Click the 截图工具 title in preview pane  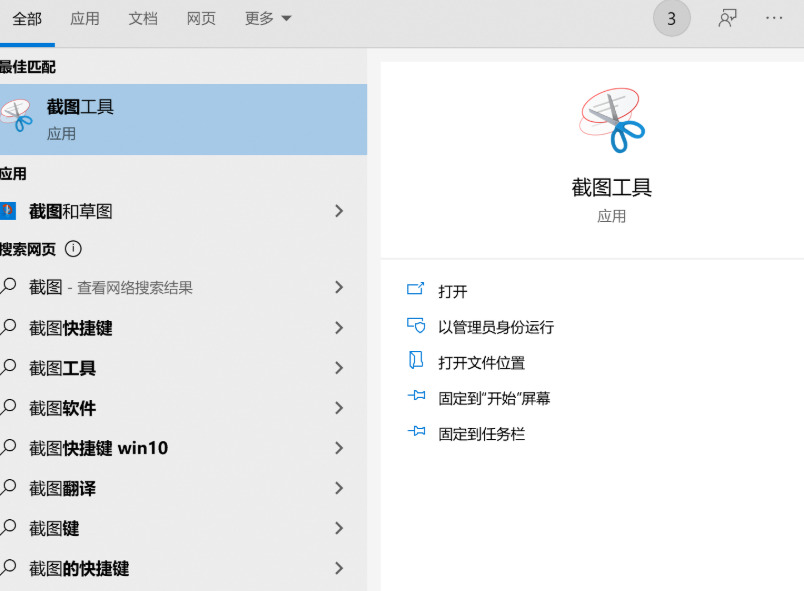(611, 188)
